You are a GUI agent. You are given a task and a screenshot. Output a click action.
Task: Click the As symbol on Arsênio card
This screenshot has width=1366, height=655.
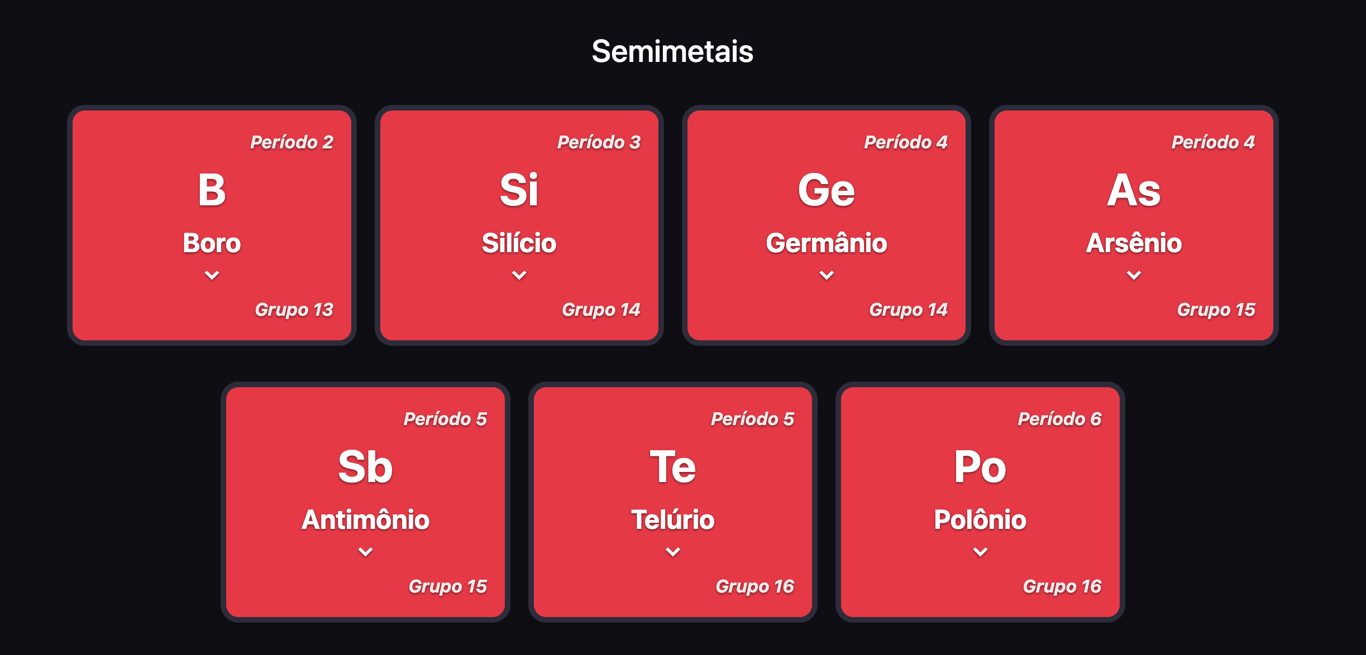1133,189
